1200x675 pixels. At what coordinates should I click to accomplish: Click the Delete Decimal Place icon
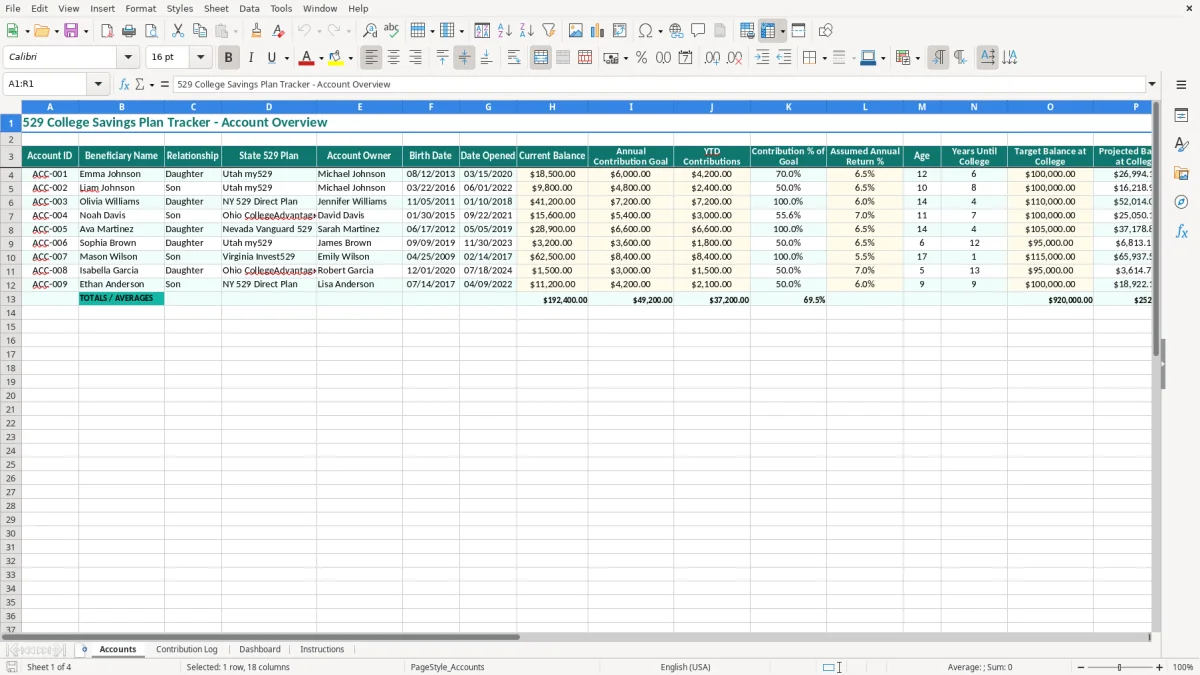click(x=735, y=58)
